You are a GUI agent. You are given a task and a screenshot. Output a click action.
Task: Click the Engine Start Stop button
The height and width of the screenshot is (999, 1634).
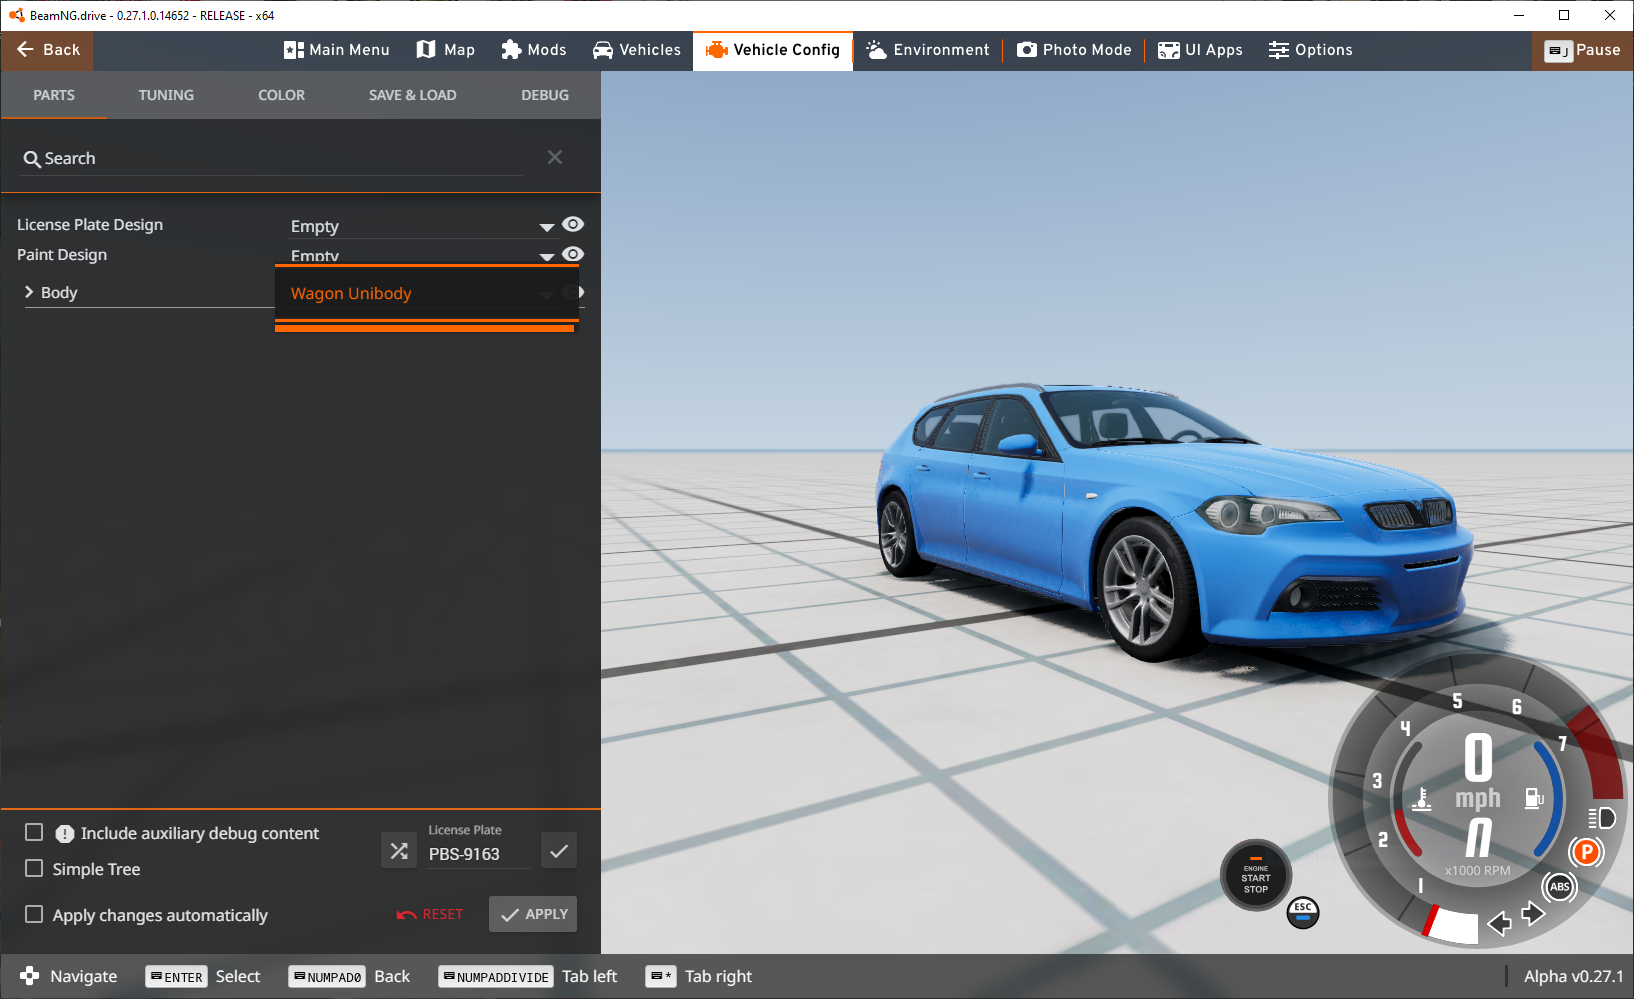coord(1256,875)
